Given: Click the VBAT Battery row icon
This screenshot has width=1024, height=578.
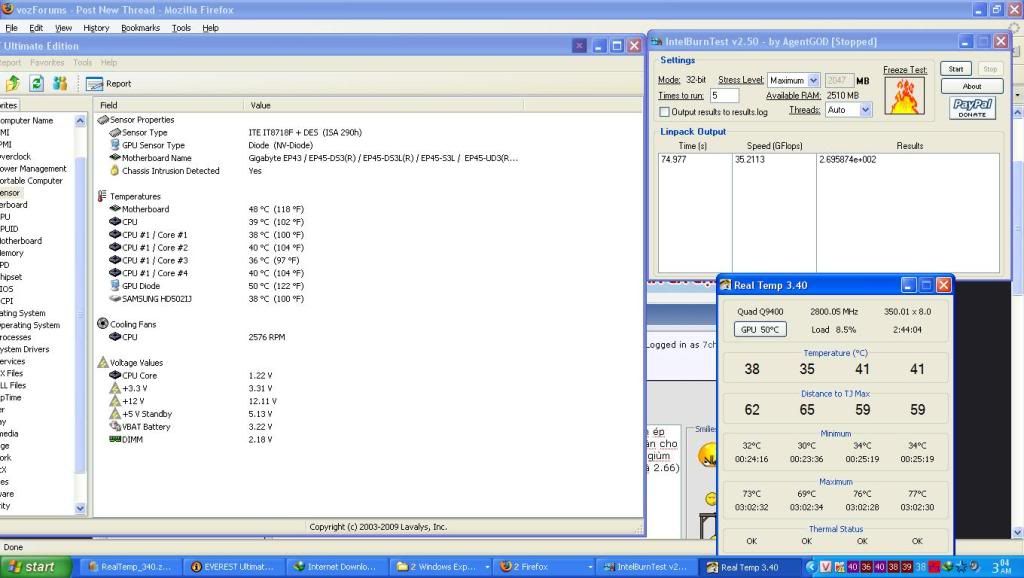Looking at the screenshot, I should click(115, 426).
